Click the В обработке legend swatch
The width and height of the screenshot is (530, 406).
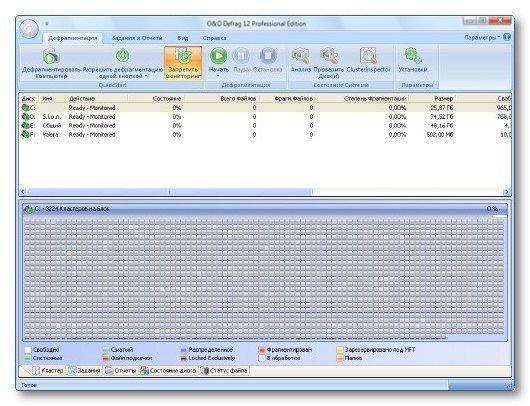tap(262, 358)
